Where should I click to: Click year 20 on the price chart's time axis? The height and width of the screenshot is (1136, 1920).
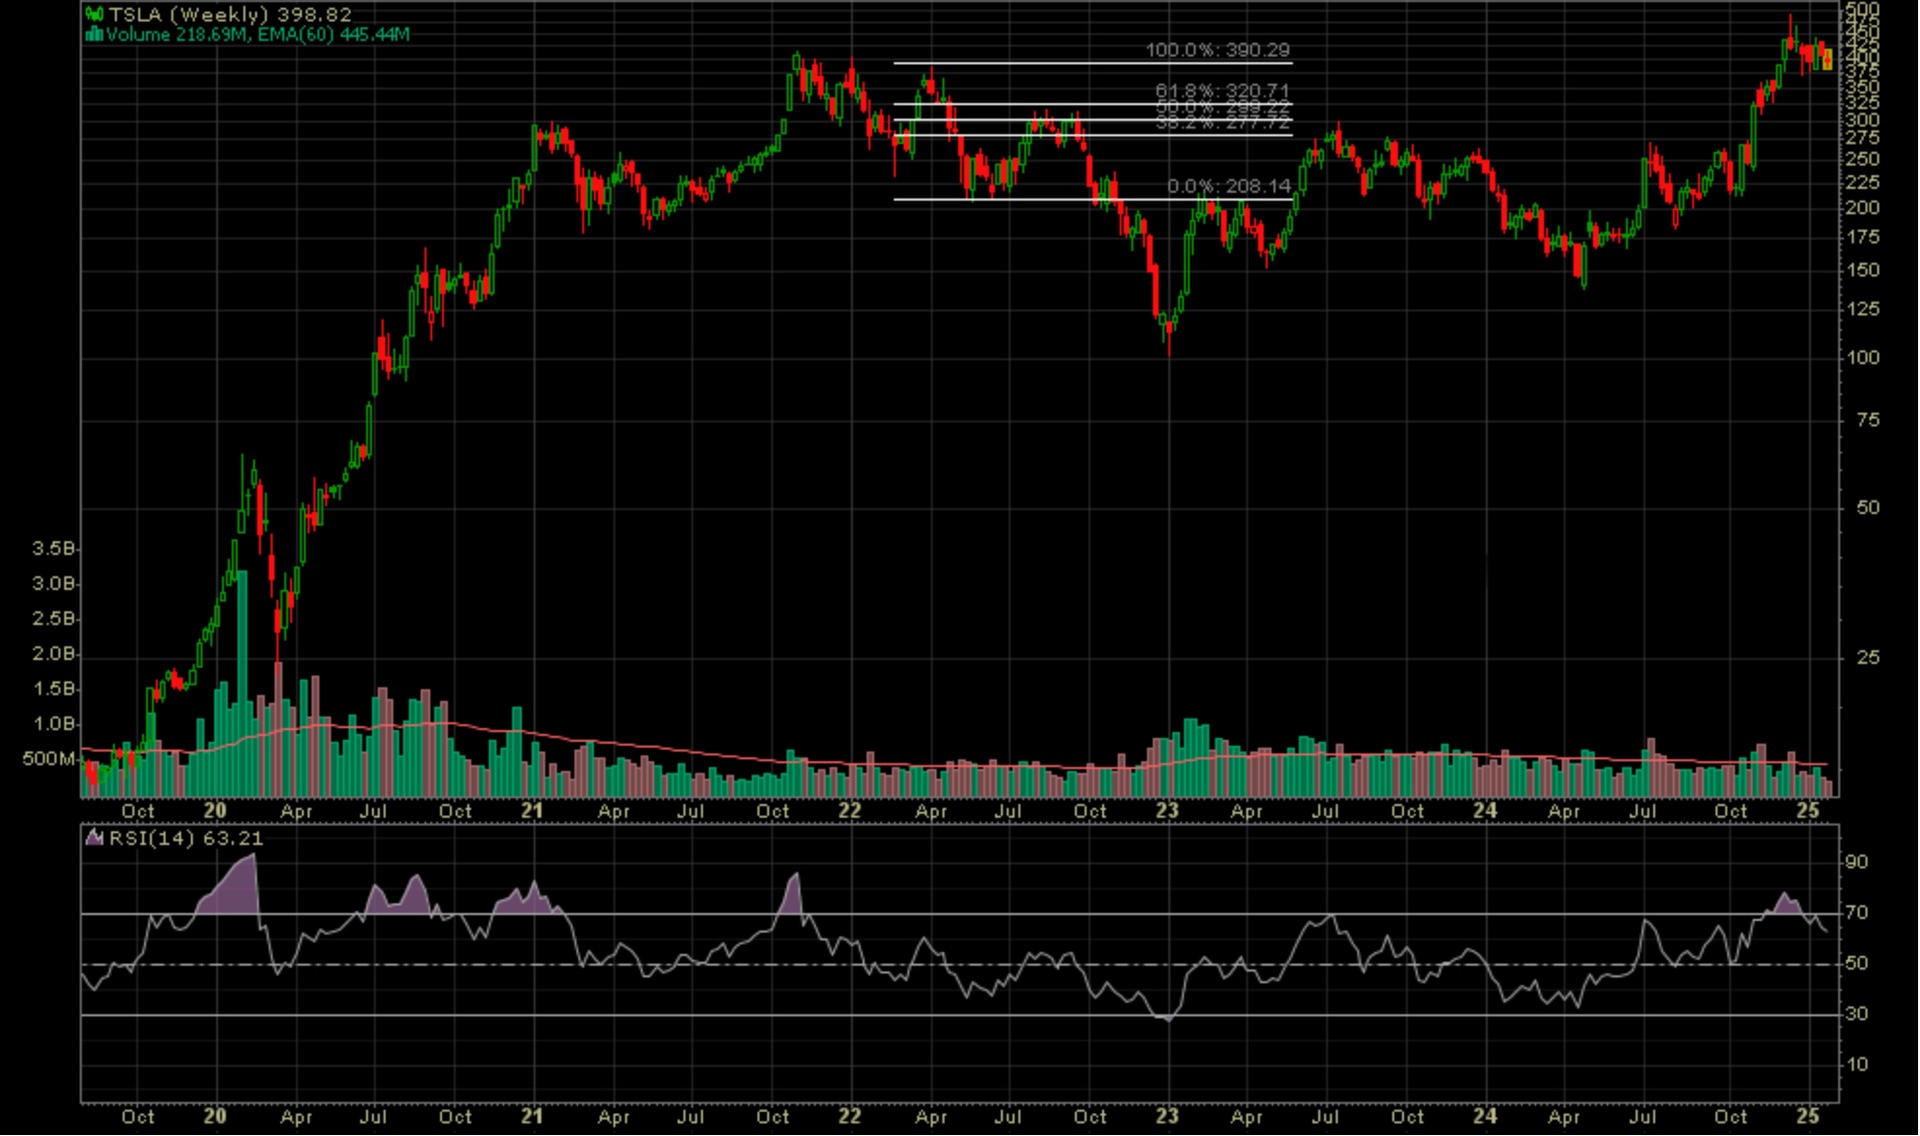pos(215,811)
